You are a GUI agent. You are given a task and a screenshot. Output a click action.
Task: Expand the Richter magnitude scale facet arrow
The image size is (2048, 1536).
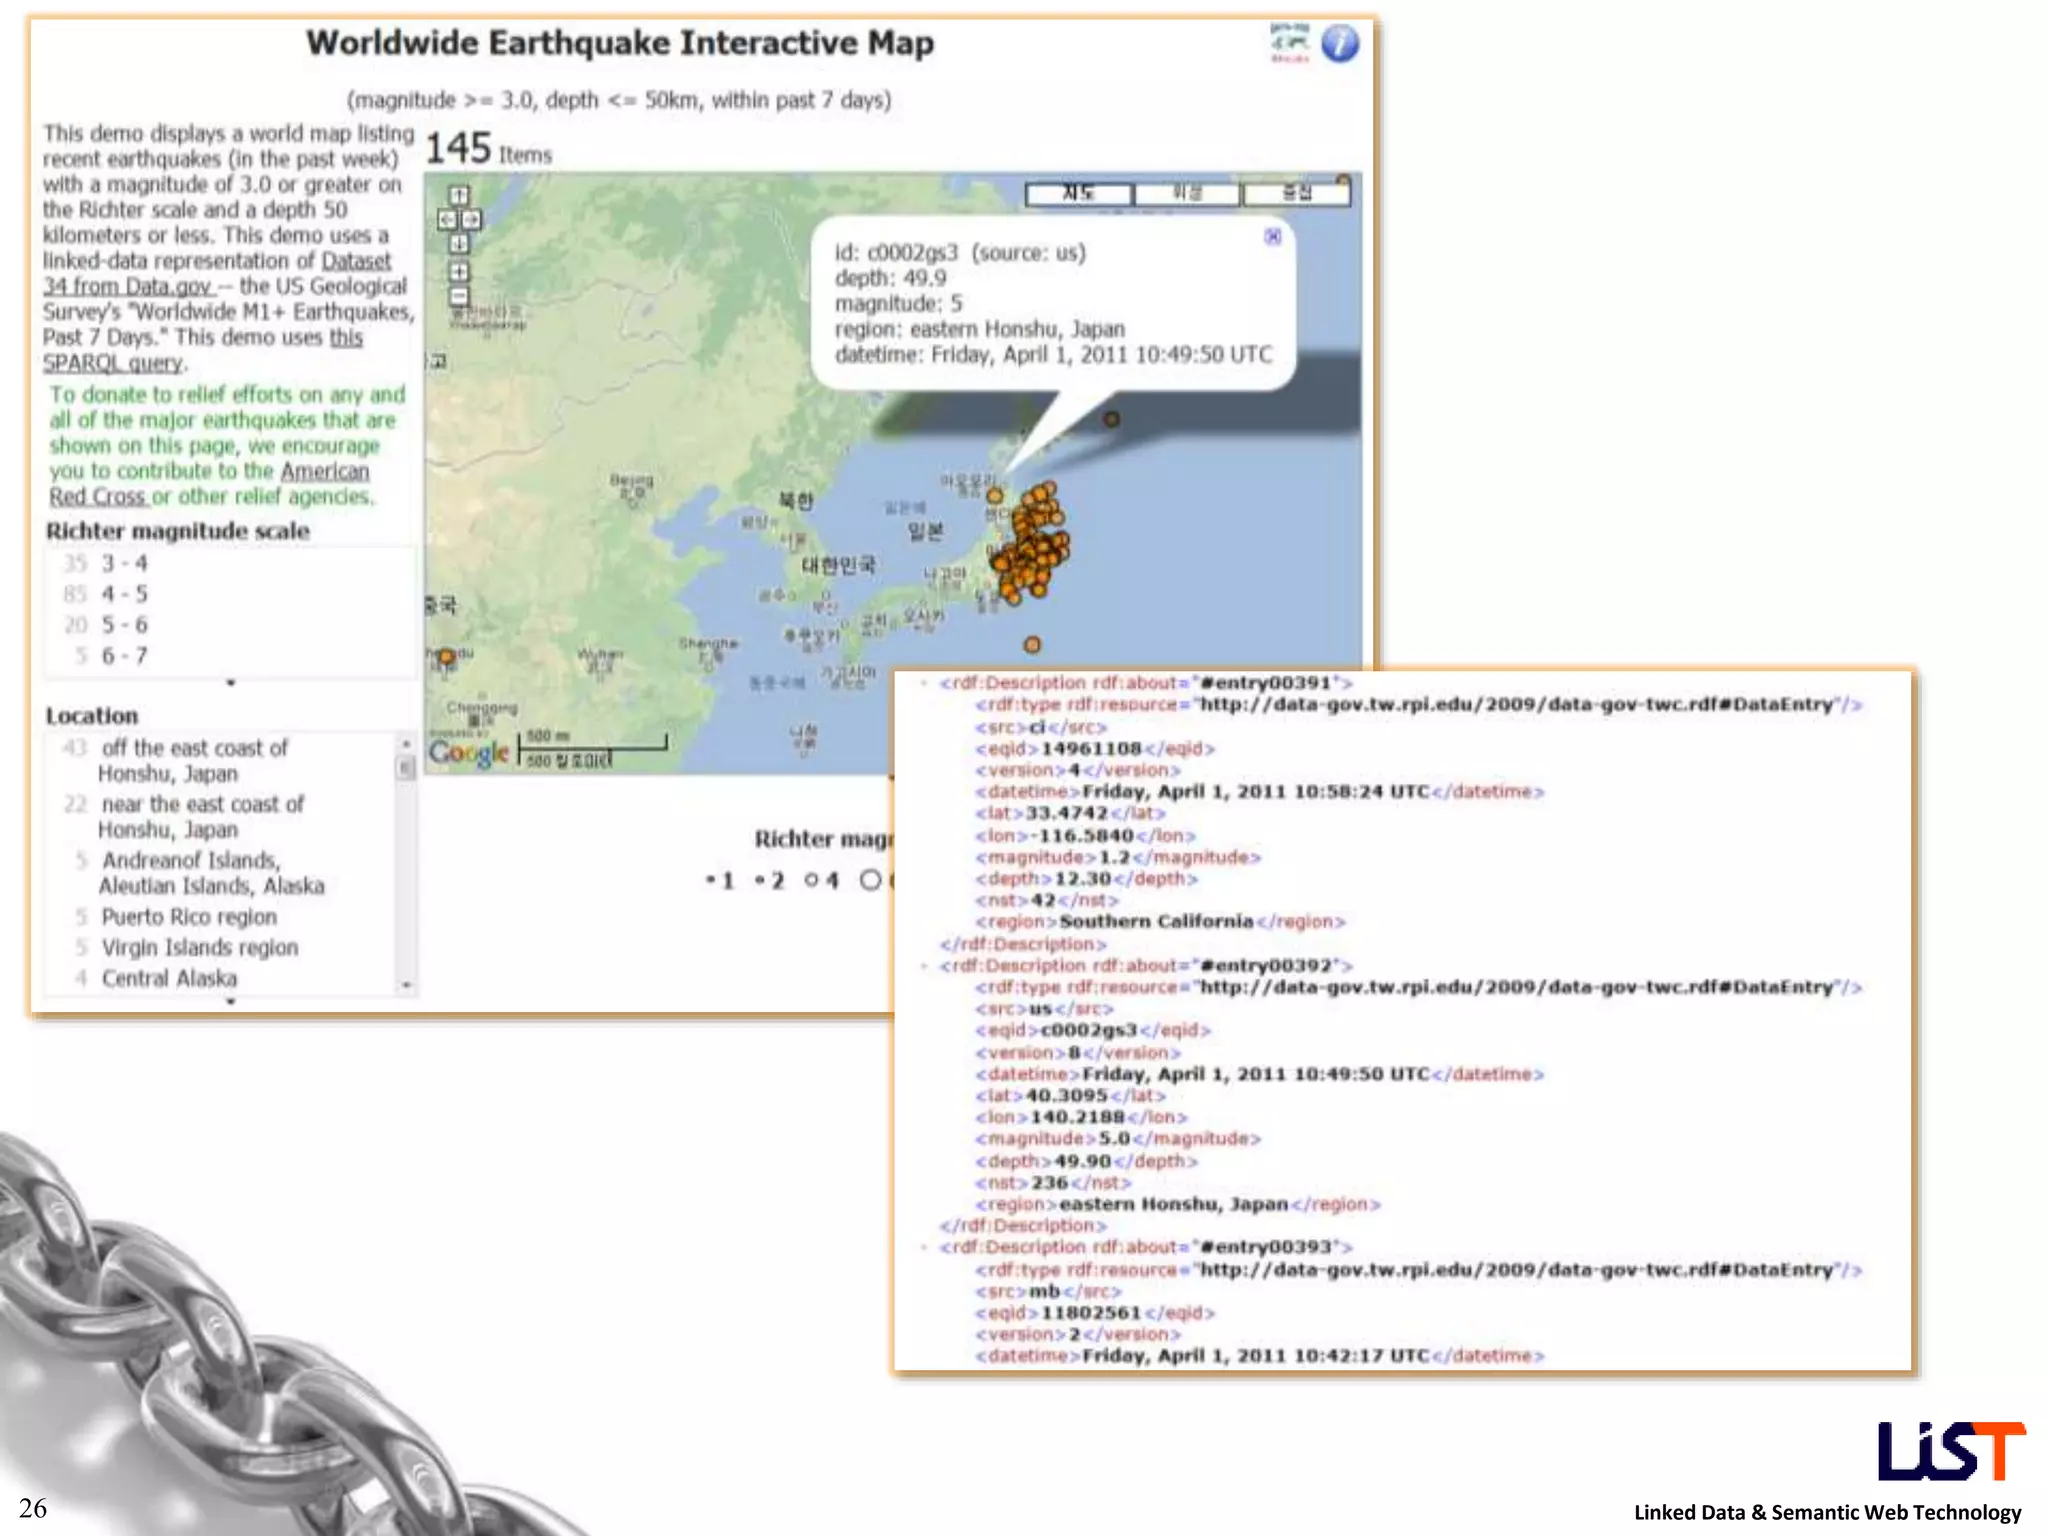click(x=231, y=683)
